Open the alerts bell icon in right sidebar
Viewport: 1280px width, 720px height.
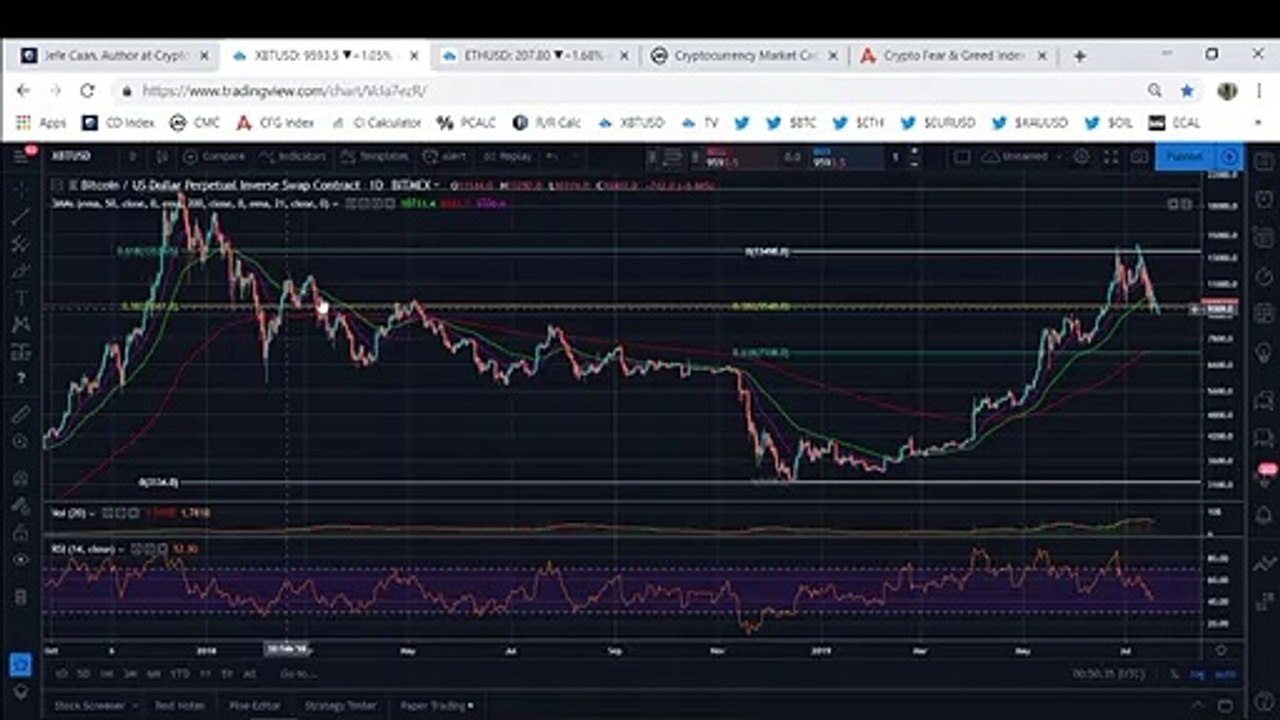click(x=1265, y=516)
